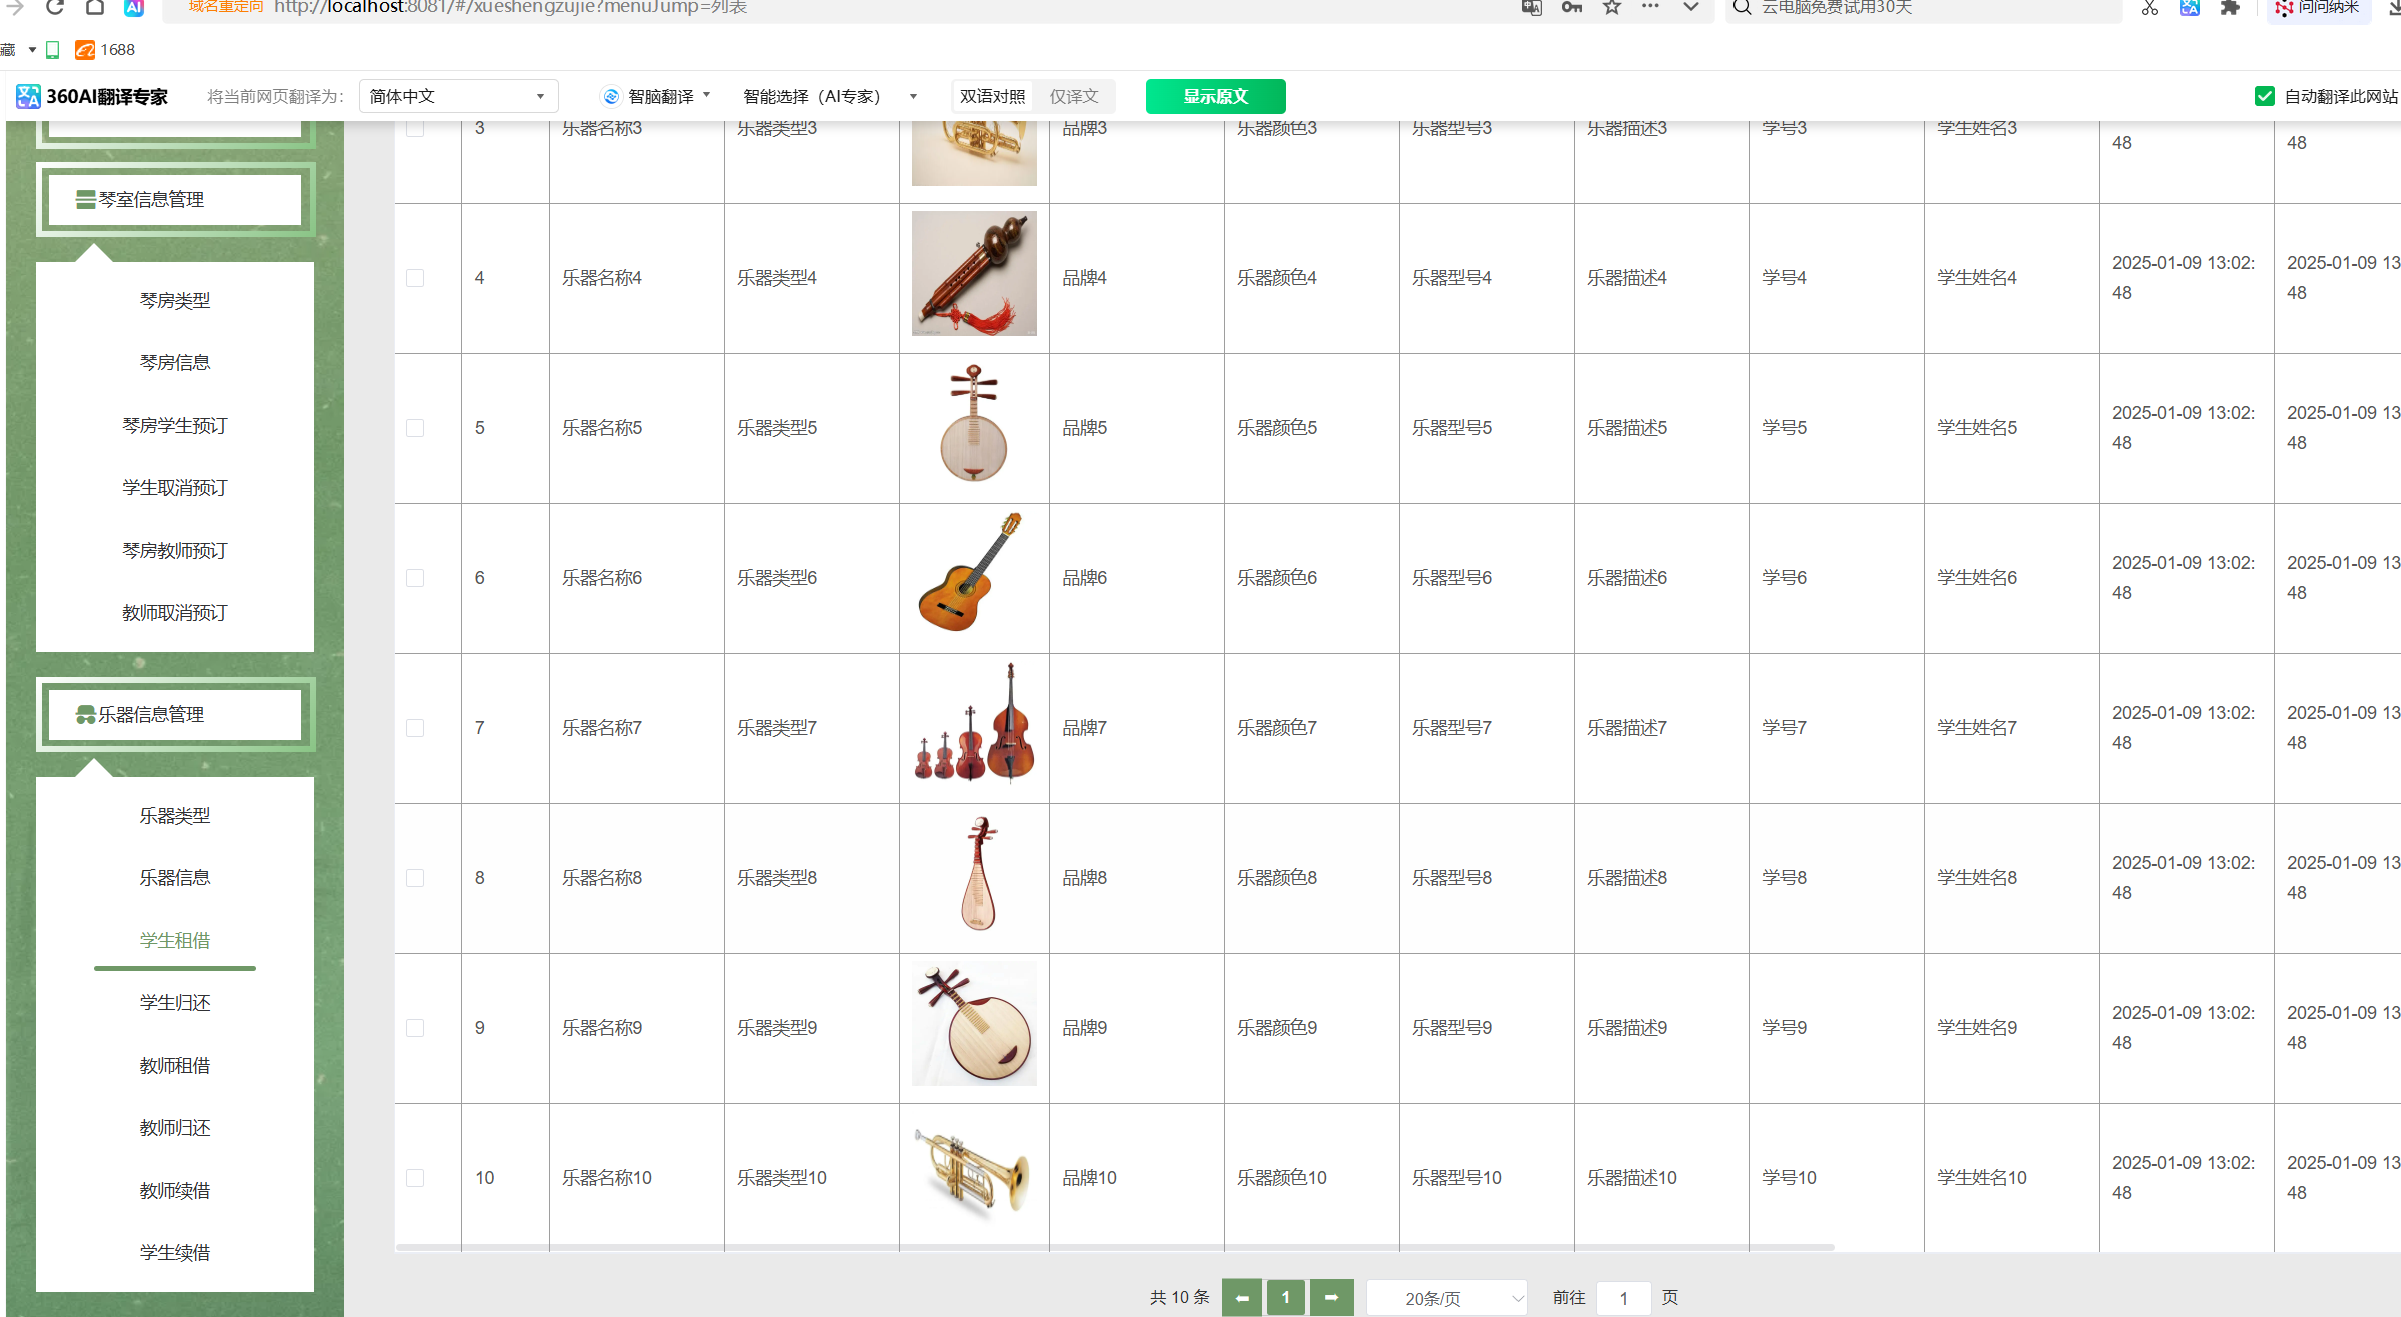Click the guitar thumbnail in row 6

click(x=973, y=575)
